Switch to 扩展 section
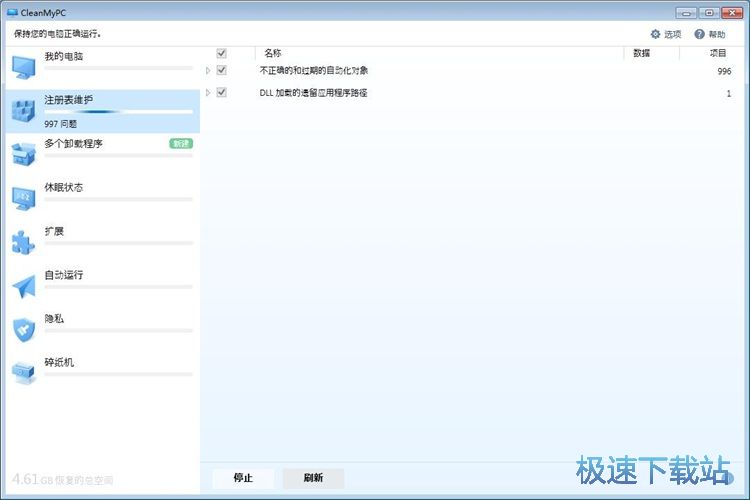 (x=103, y=242)
